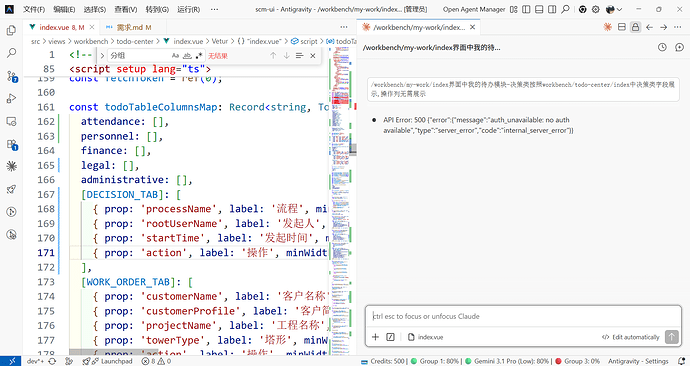
Task: Navigate back with left arrow
Action: (650, 27)
